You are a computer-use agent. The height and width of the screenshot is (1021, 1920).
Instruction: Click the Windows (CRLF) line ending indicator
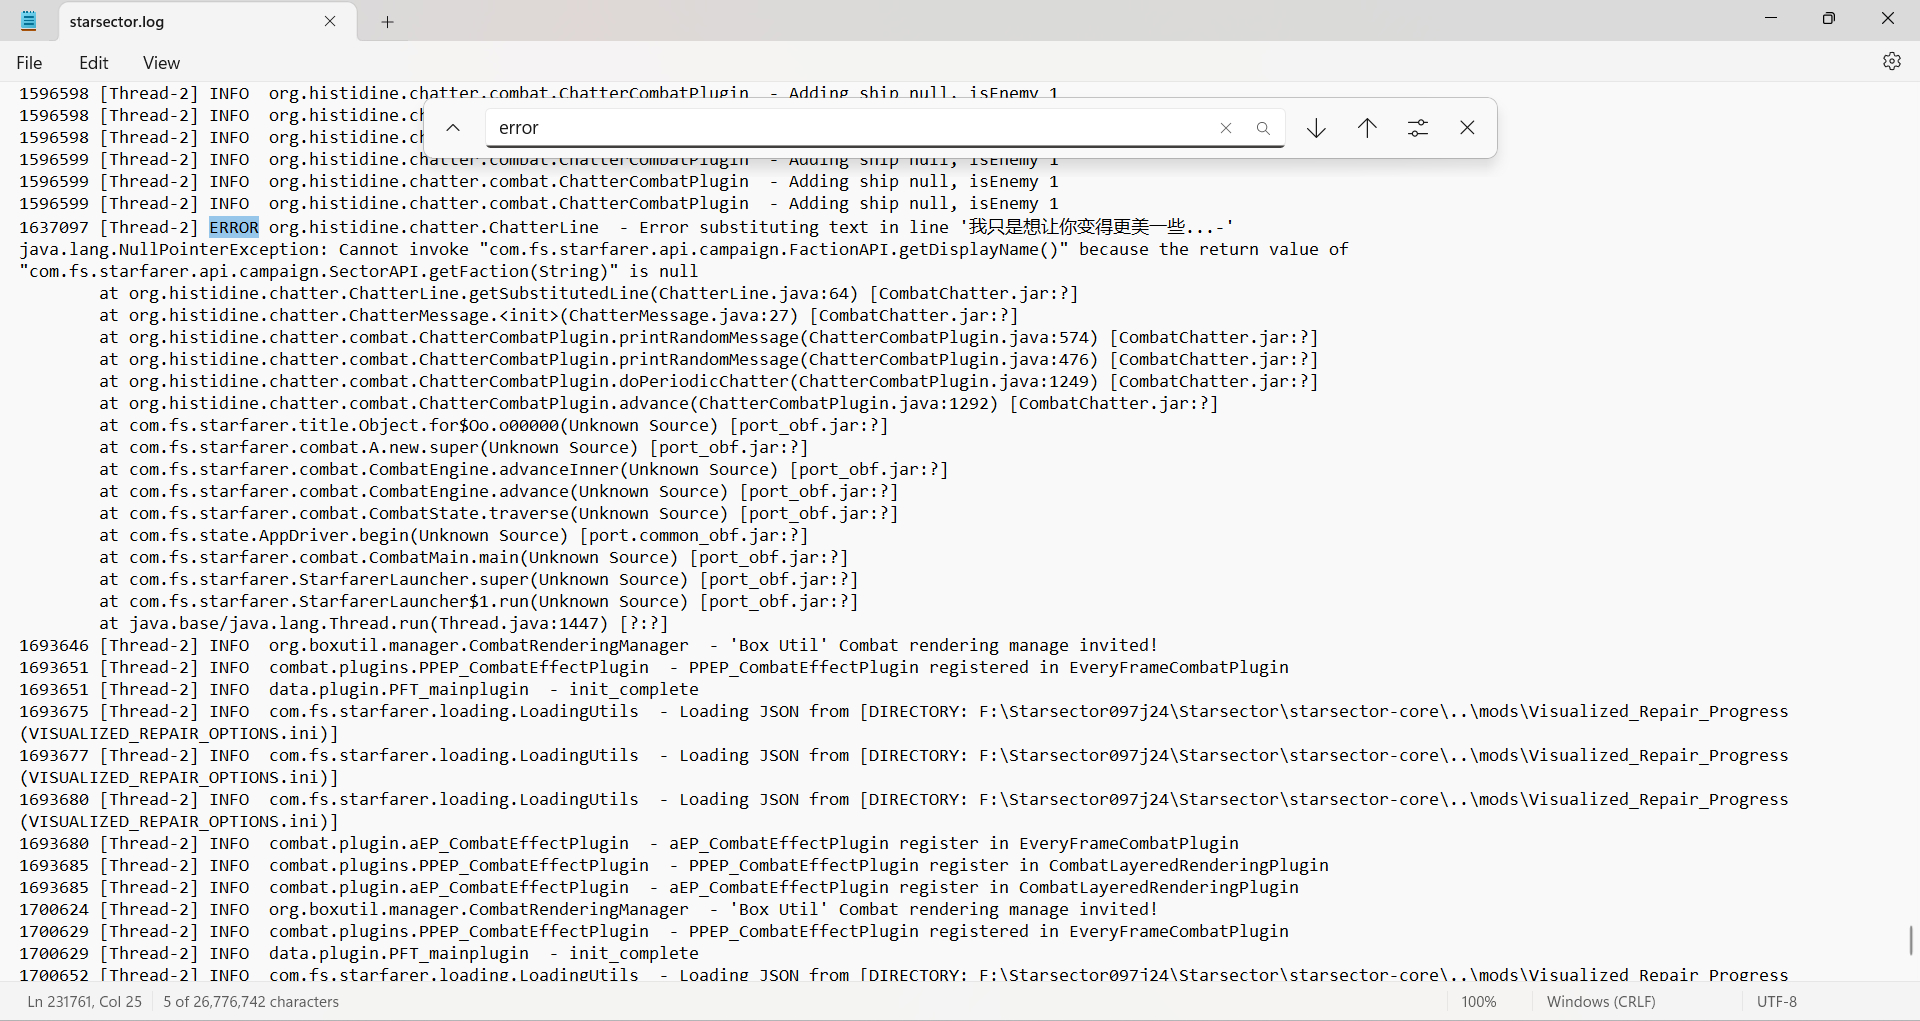tap(1600, 1001)
